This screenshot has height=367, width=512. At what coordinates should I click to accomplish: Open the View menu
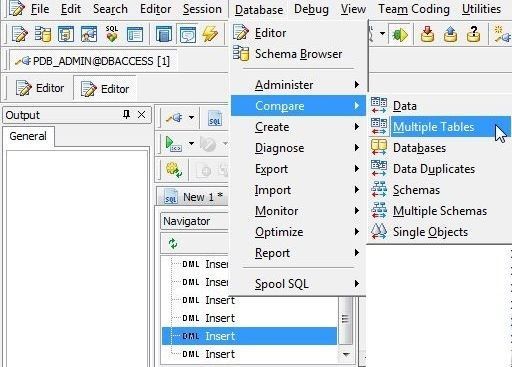tap(353, 9)
